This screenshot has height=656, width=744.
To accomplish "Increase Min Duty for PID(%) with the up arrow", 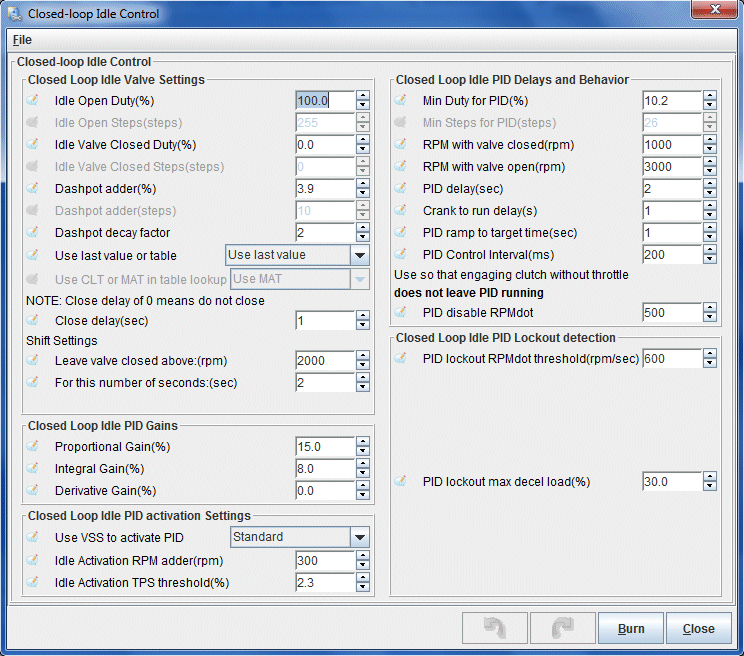I will coord(710,95).
